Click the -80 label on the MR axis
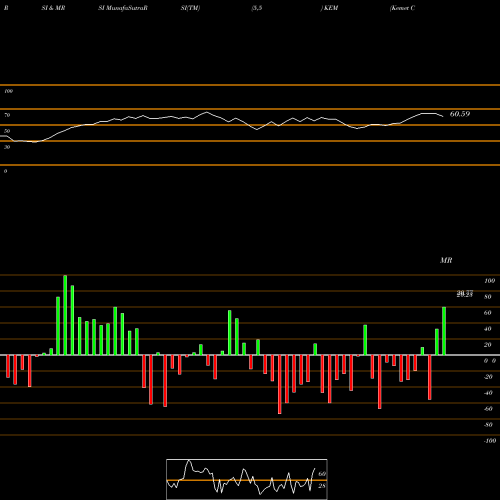The image size is (500, 500). coord(488,425)
